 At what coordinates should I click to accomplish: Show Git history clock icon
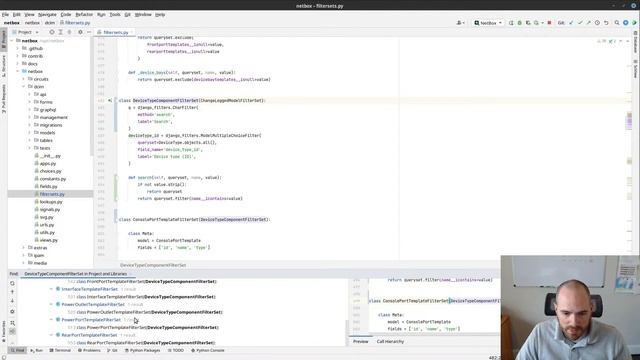598,23
